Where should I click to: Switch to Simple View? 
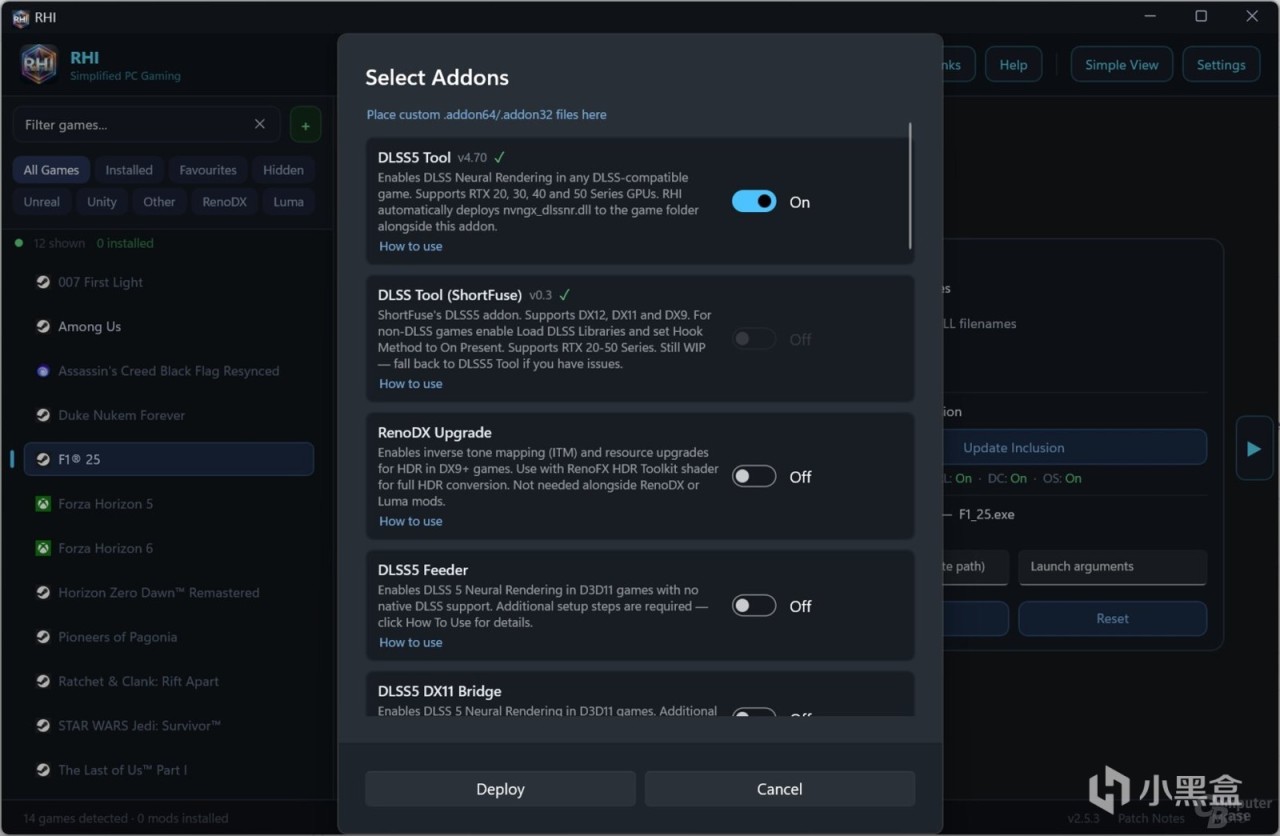coord(1122,65)
